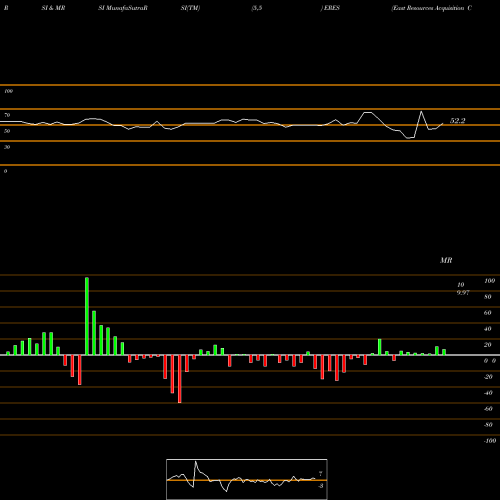Click the 9.97 value in MR panel
Image resolution: width=500 pixels, height=500 pixels.
point(463,293)
